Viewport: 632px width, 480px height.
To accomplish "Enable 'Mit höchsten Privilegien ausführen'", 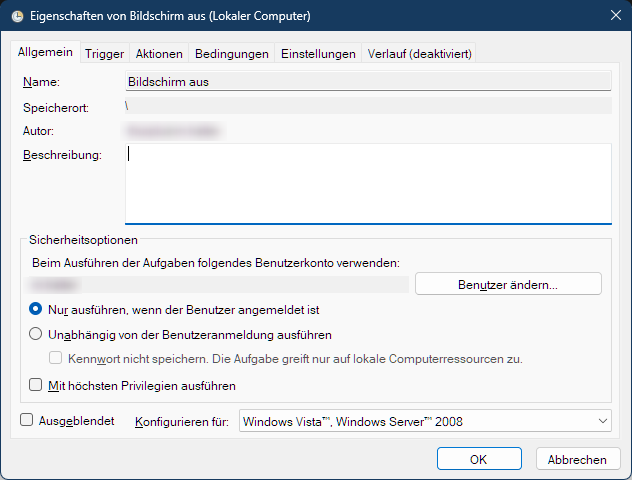I will point(36,384).
